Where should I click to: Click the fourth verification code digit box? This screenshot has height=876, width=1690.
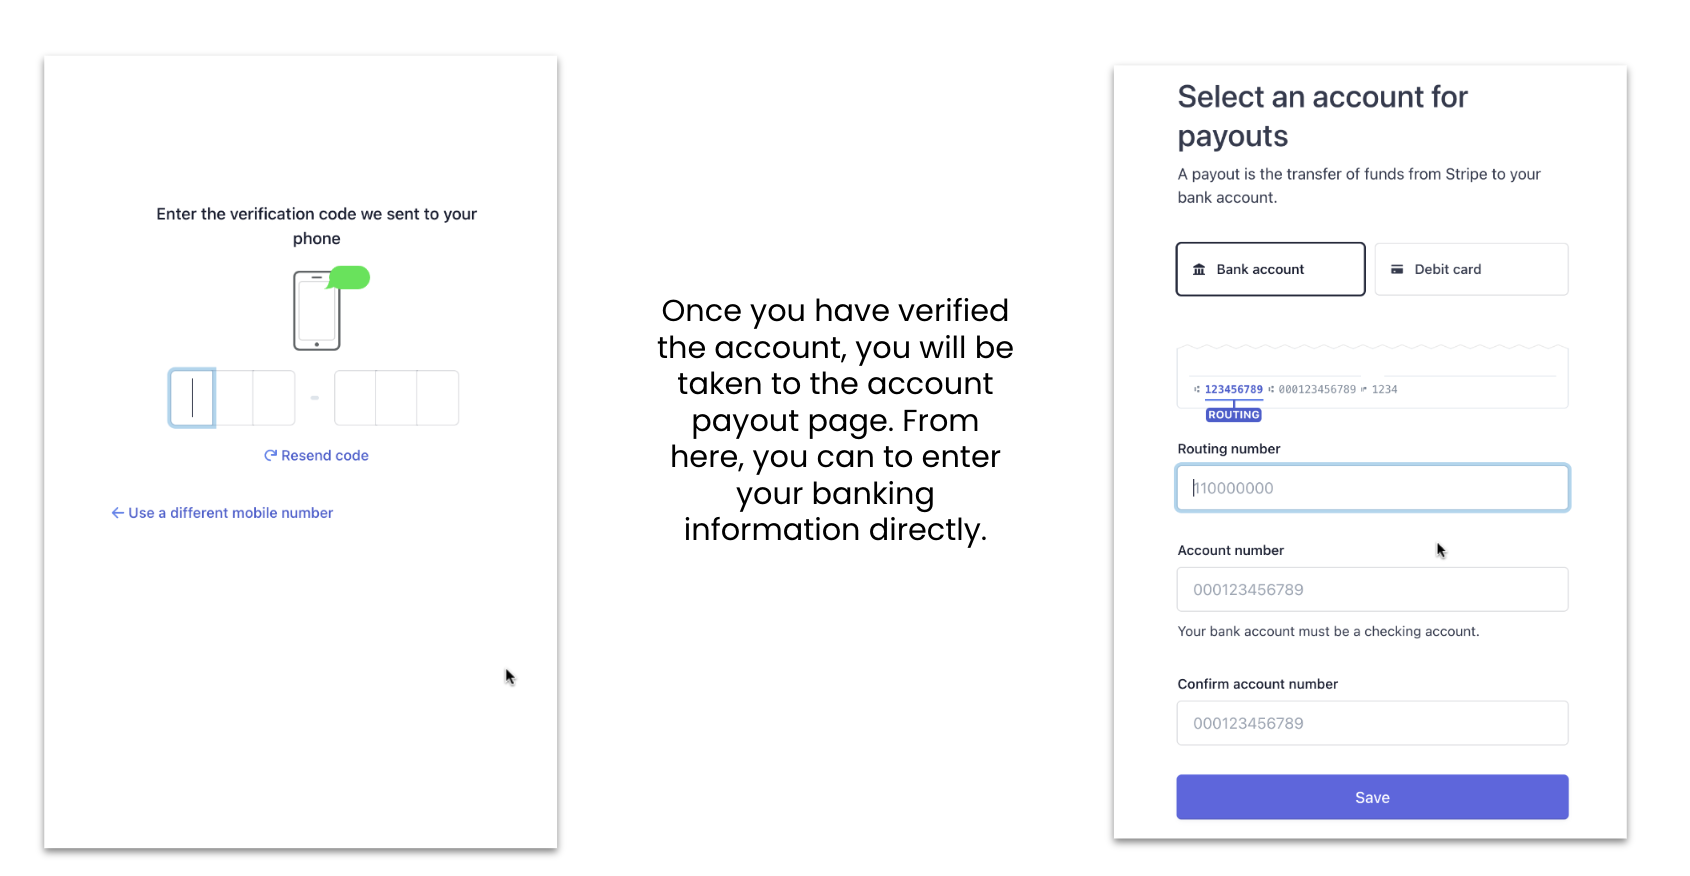click(x=355, y=398)
